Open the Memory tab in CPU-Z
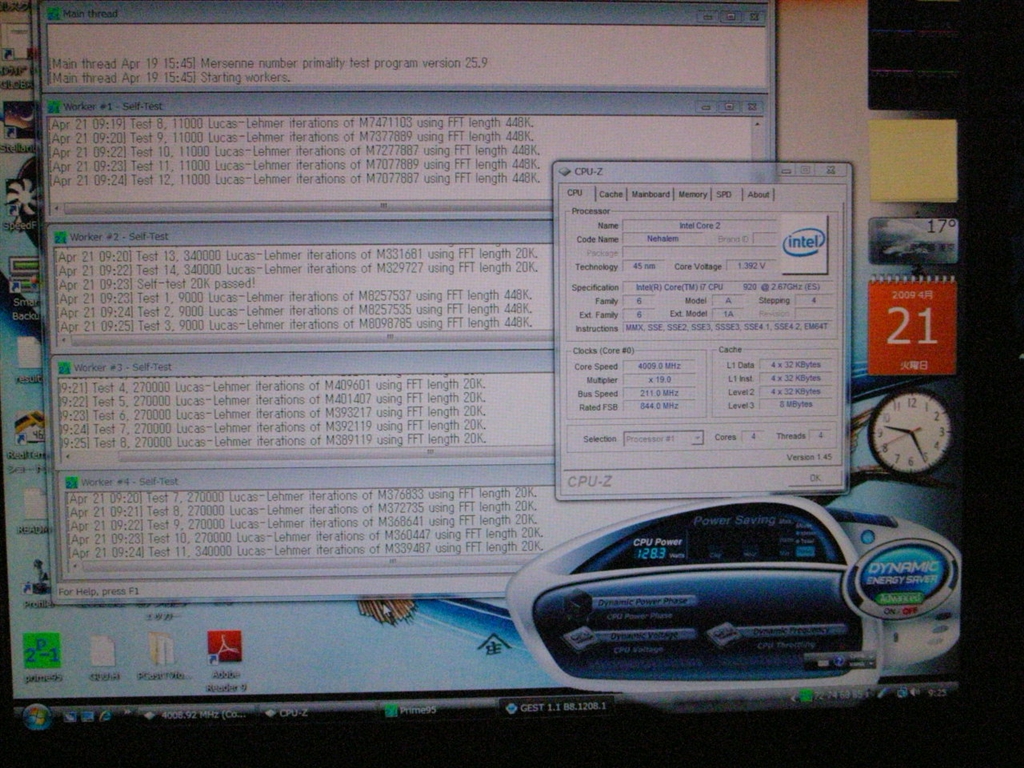Screen dimensions: 1024x768 click(692, 195)
